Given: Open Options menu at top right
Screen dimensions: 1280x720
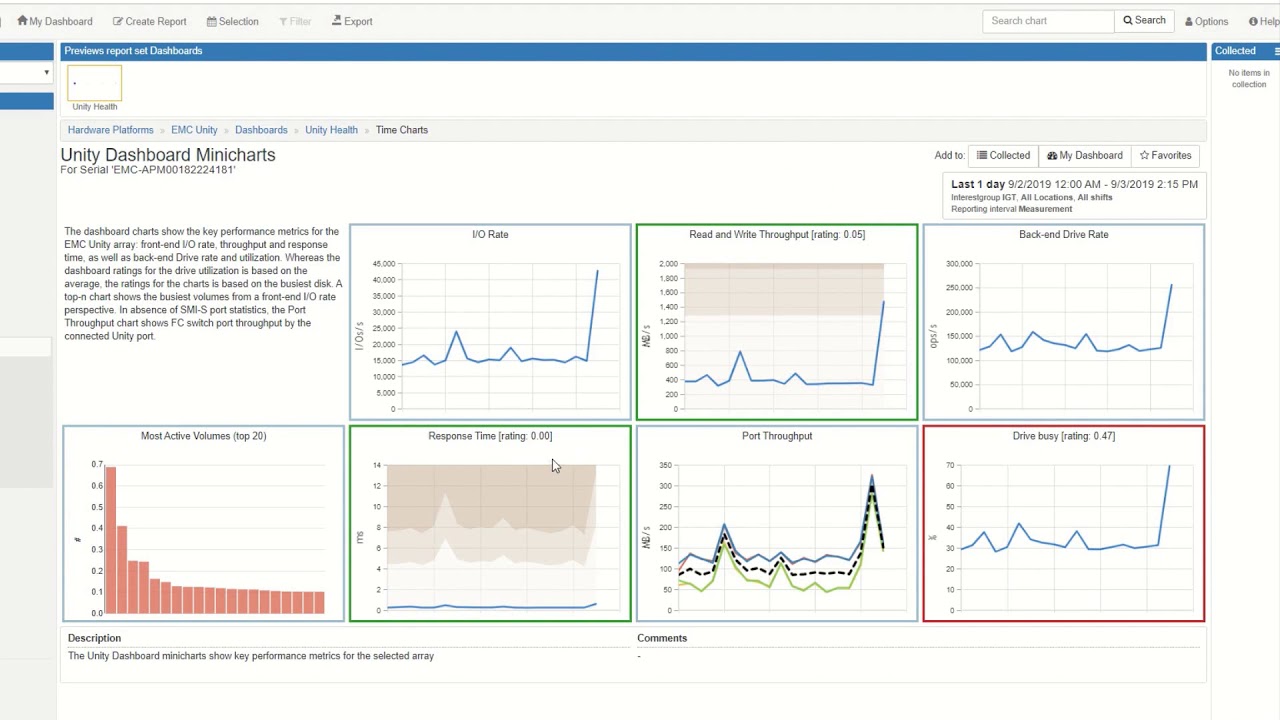Looking at the screenshot, I should point(1206,21).
